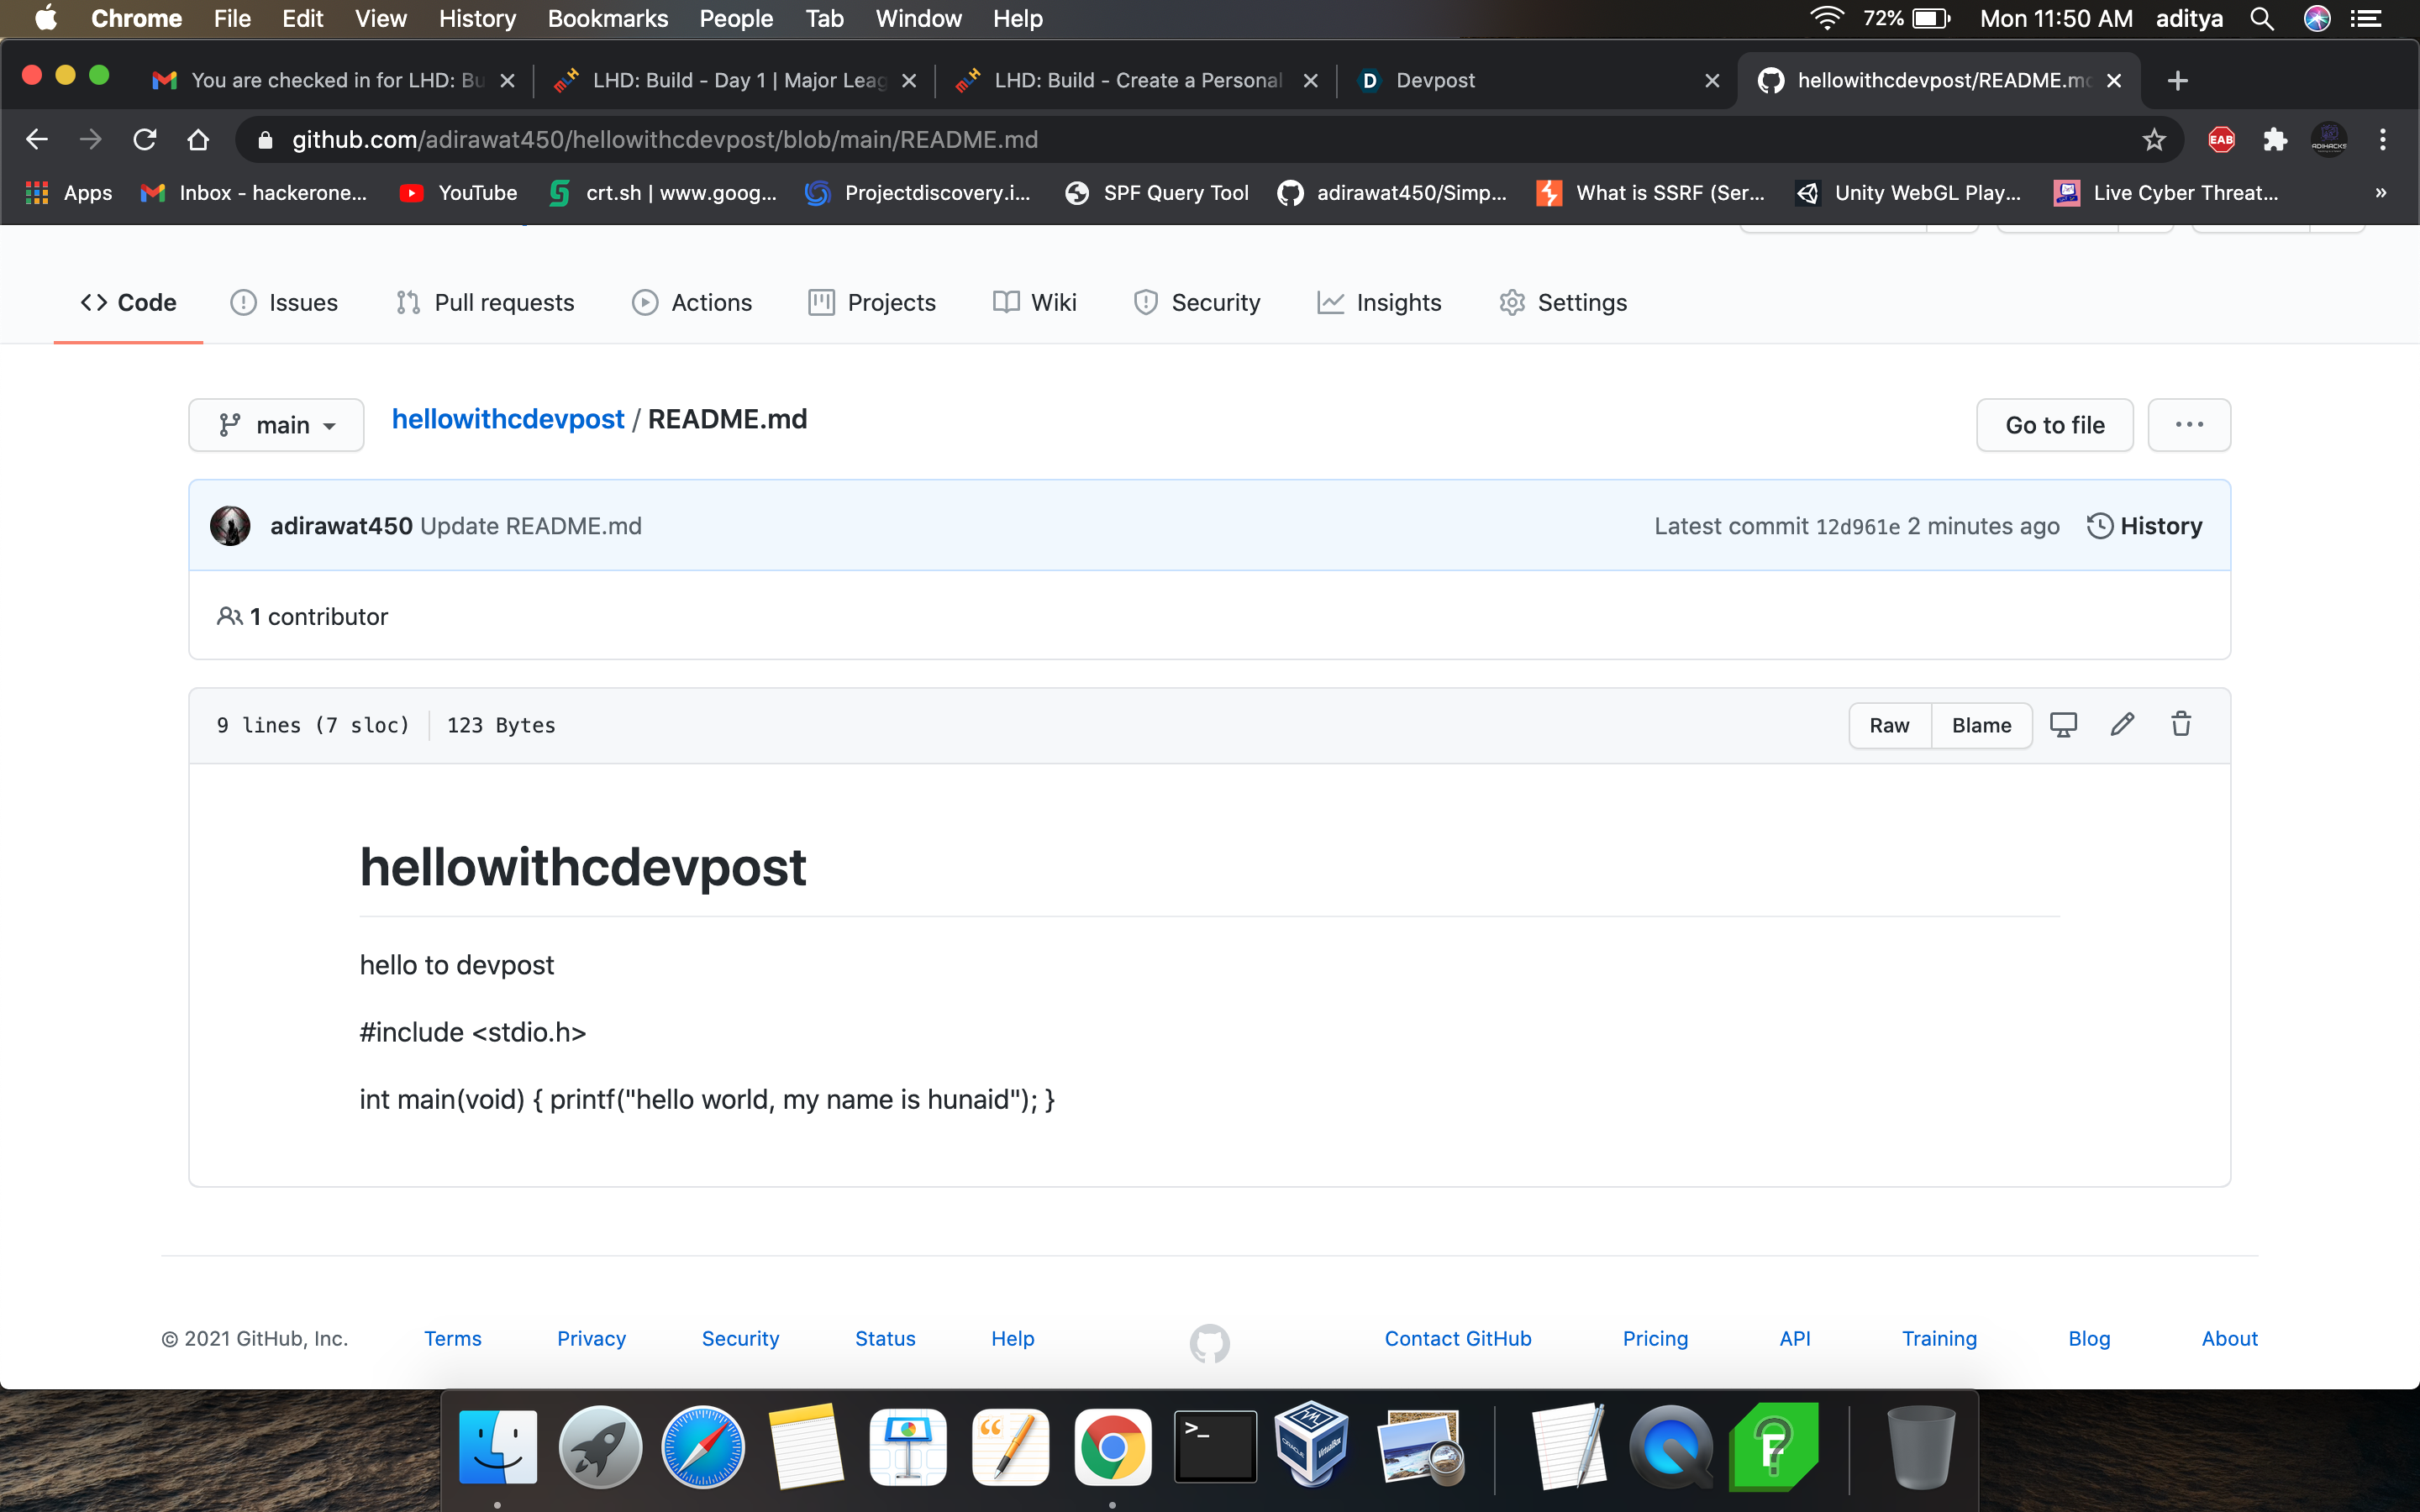
Task: Click the Blame button
Action: (x=1981, y=725)
